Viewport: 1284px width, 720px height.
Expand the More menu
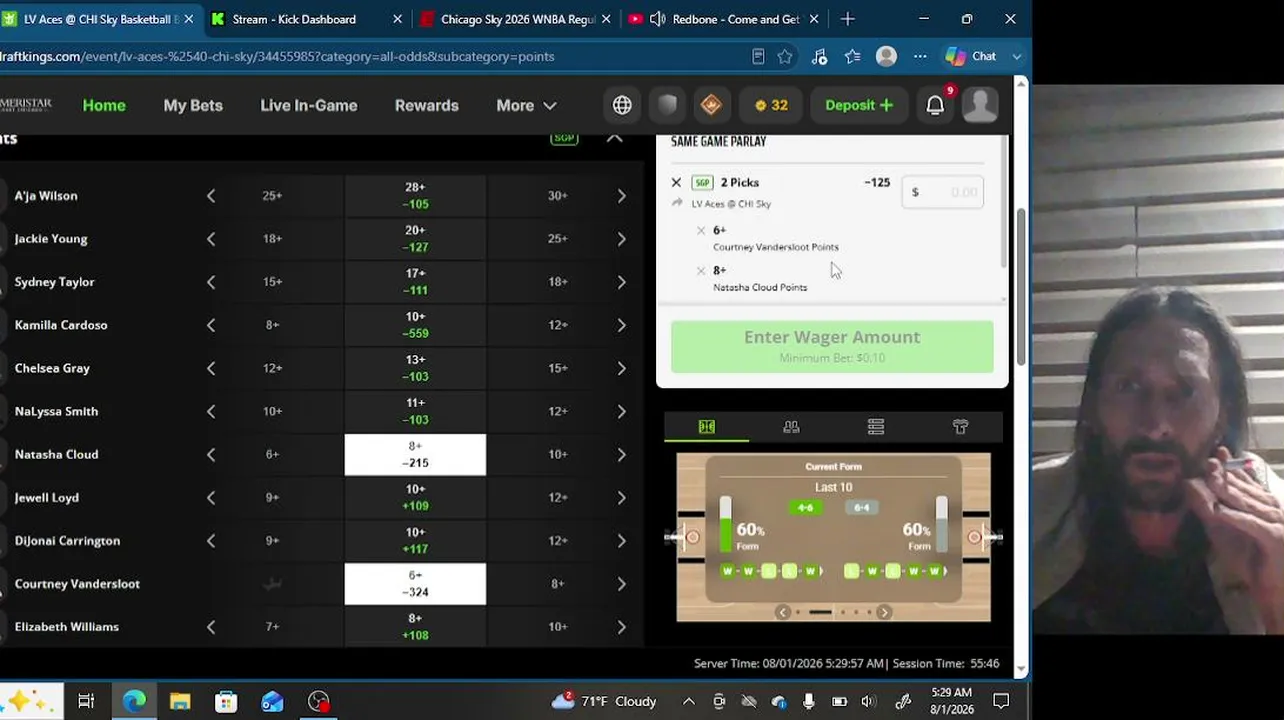click(526, 105)
